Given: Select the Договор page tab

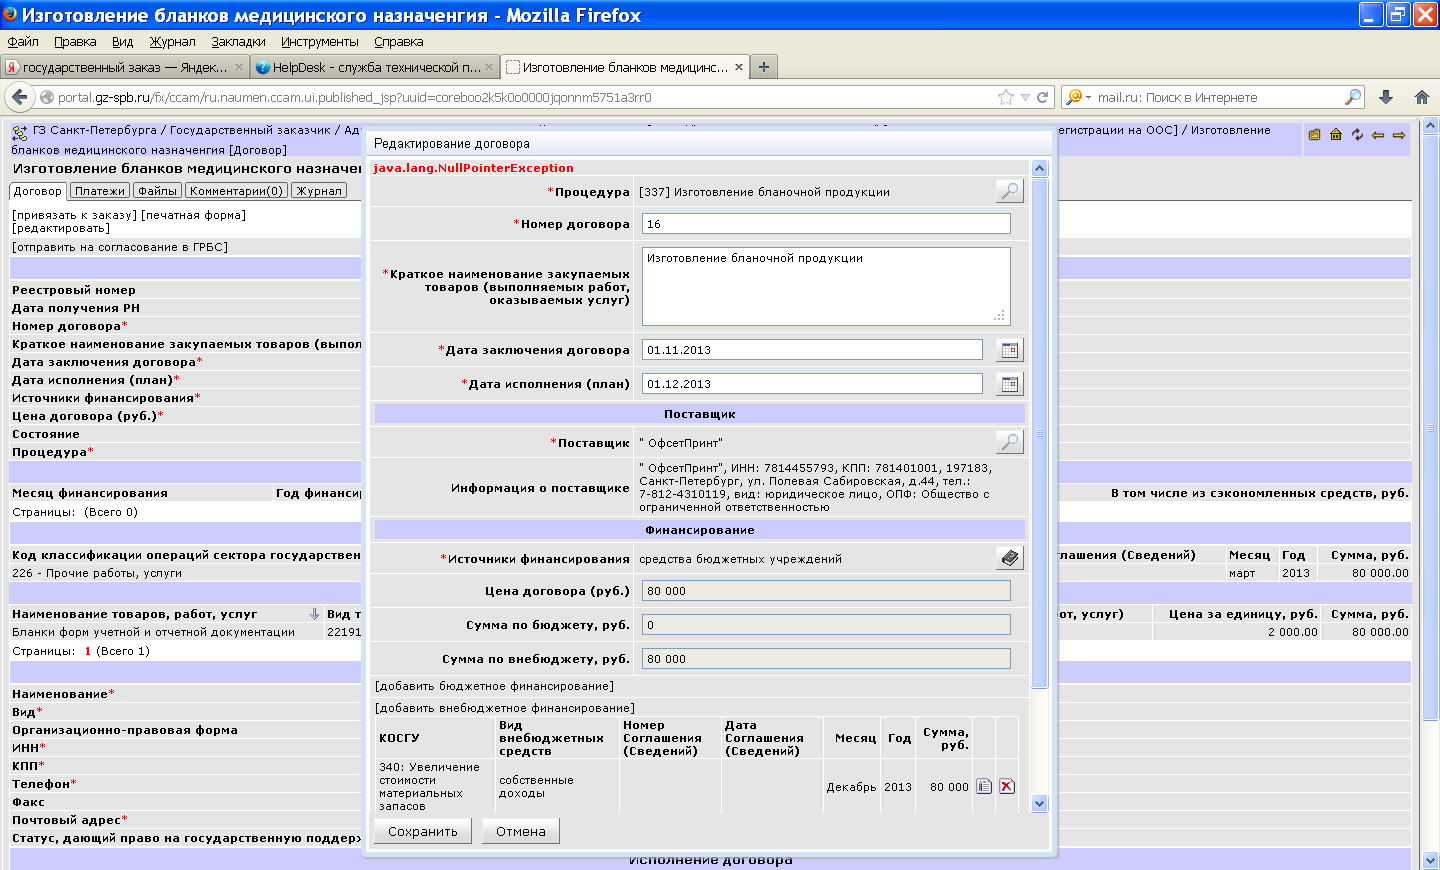Looking at the screenshot, I should coord(38,190).
